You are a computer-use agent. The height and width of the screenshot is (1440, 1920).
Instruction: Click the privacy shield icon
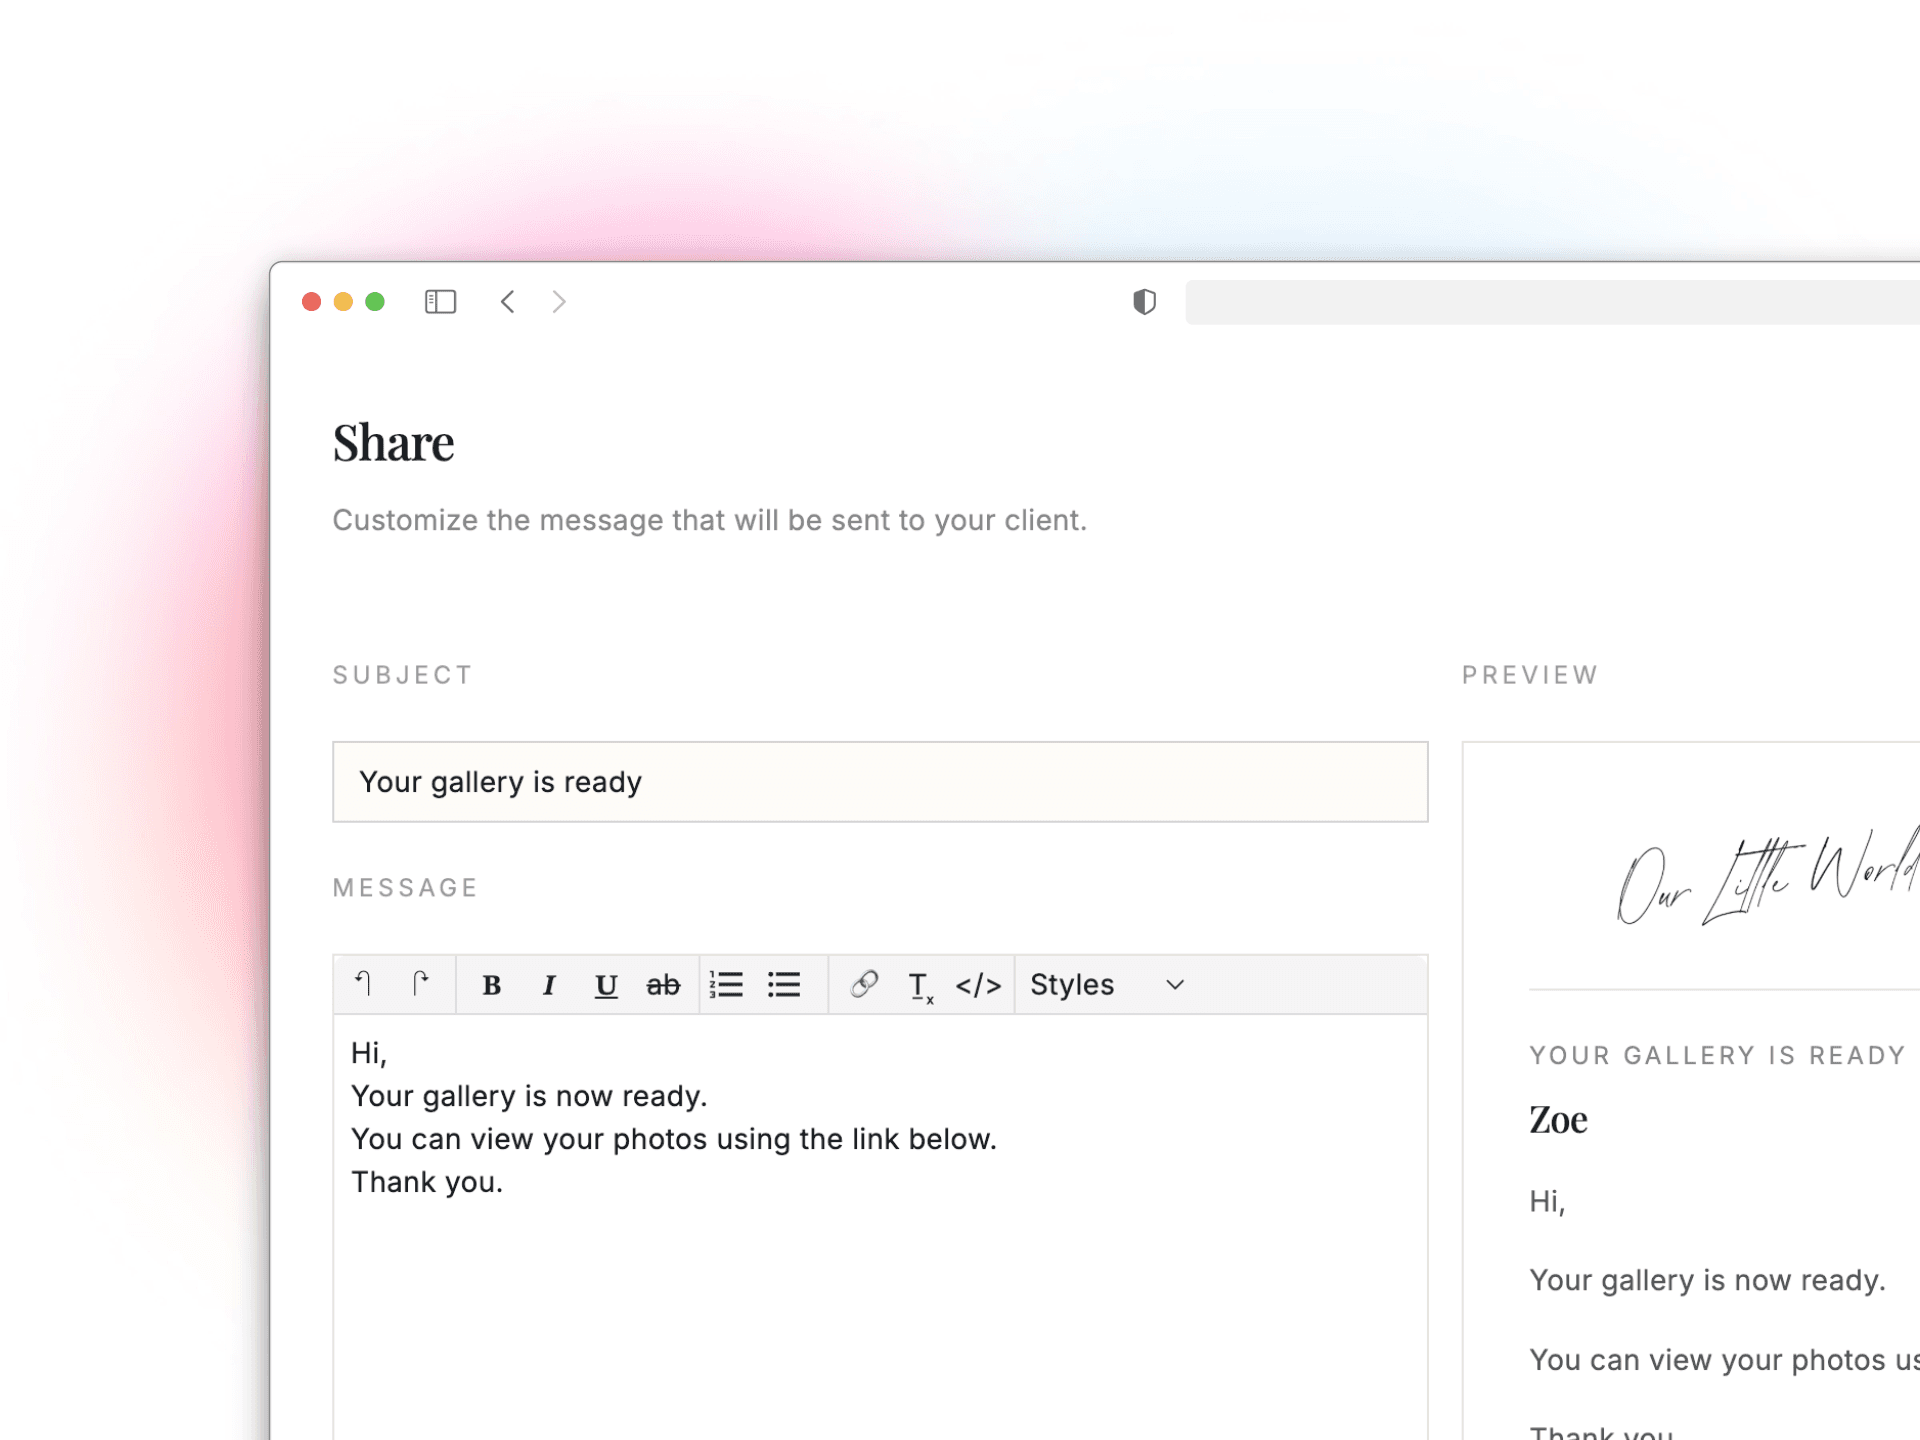[x=1144, y=302]
